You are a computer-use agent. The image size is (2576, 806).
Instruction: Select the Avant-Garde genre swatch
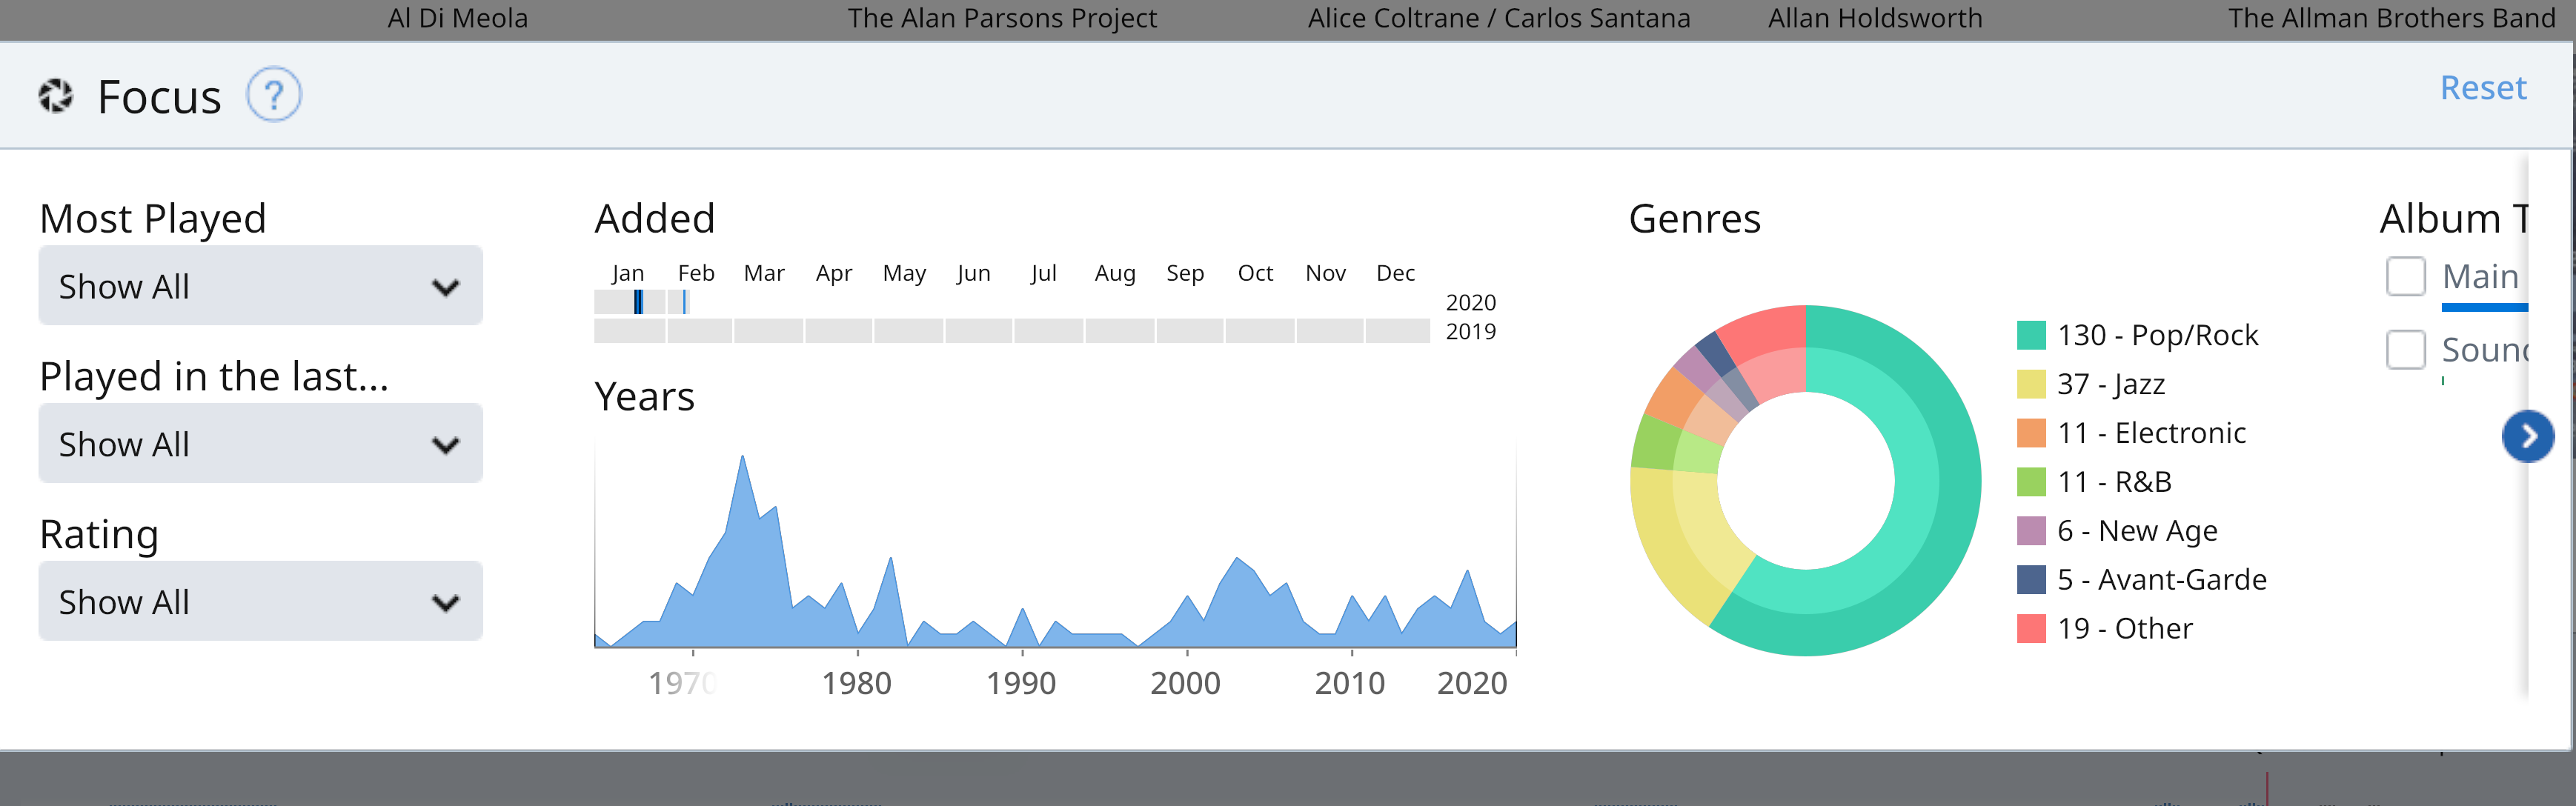coord(2030,580)
